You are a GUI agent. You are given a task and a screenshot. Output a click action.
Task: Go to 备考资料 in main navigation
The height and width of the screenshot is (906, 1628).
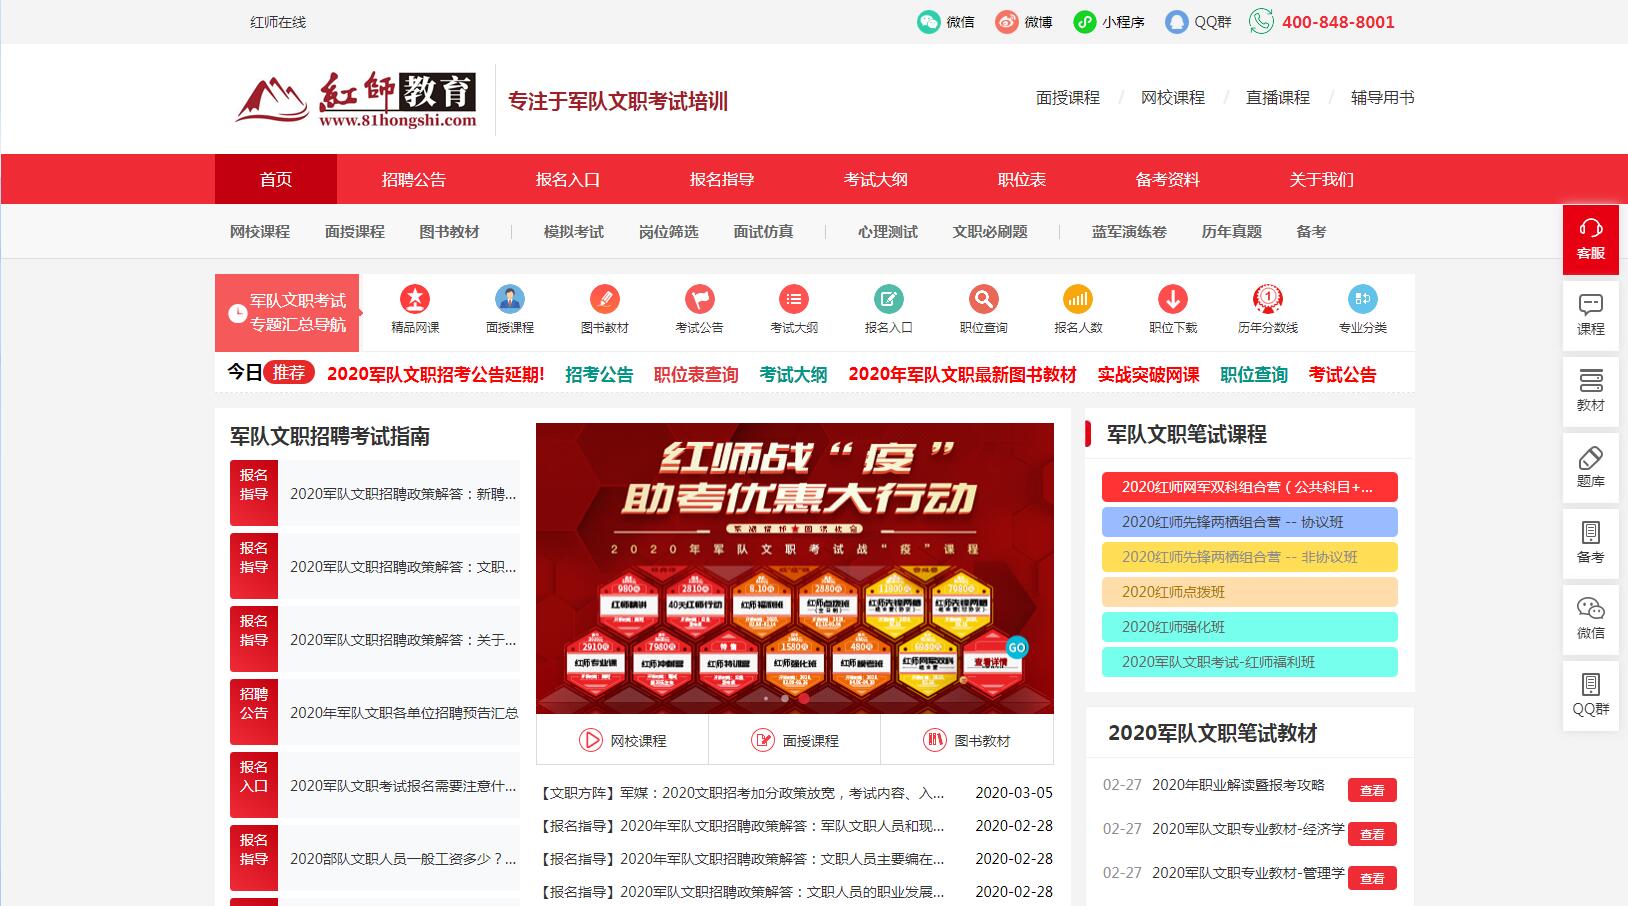coord(1167,180)
